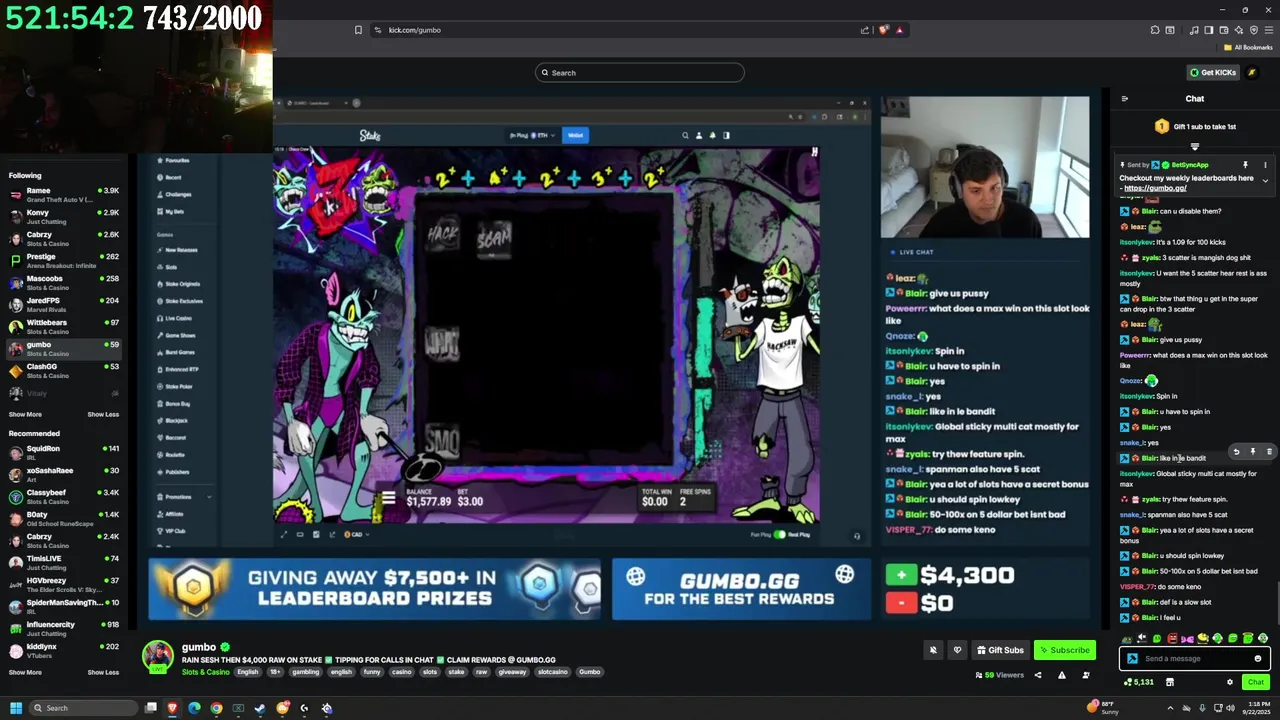This screenshot has height=720, width=1280.
Task: Bookmark page via address bar icon
Action: [358, 30]
